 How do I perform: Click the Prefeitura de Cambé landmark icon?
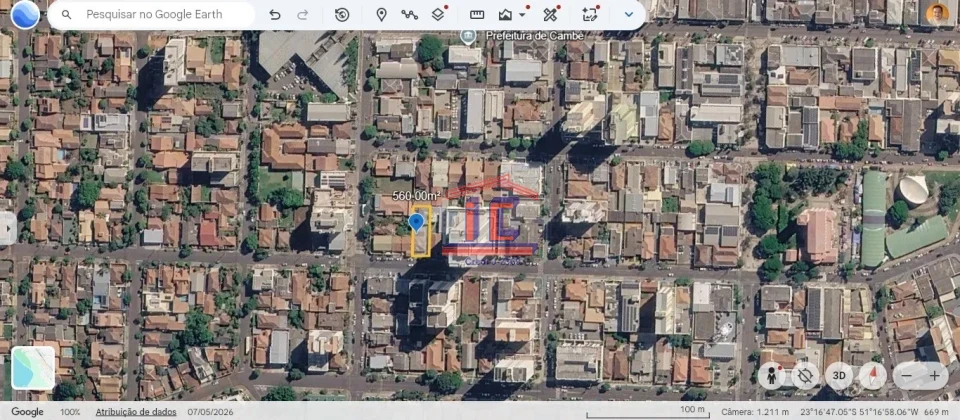(x=468, y=36)
